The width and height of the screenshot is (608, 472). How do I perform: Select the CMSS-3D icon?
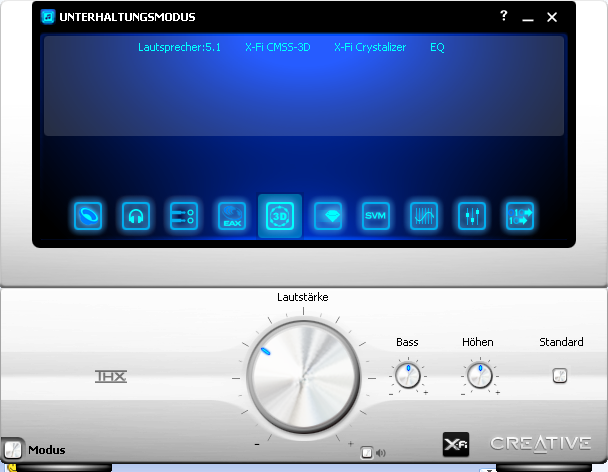click(280, 216)
